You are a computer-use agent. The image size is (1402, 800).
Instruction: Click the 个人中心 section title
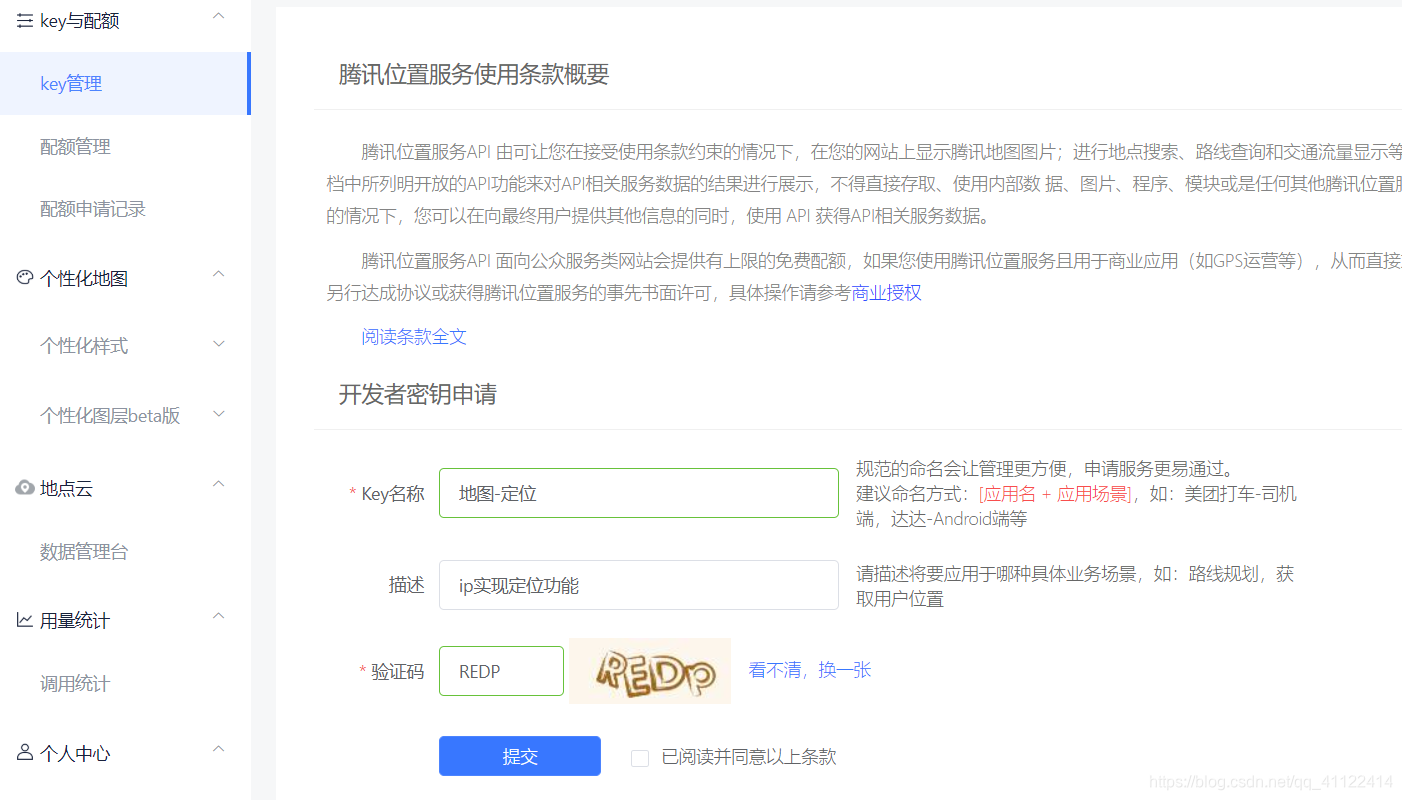tap(75, 754)
